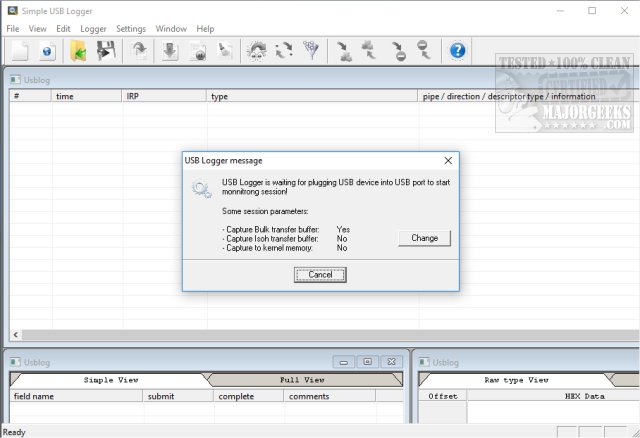Open a log with the folder icon

(78, 51)
